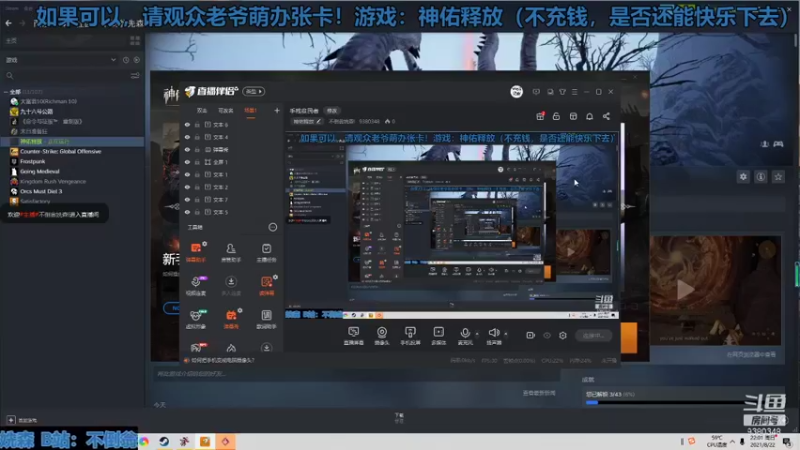Click the Steam favorite star icon
This screenshot has width=800, height=450.
click(778, 177)
